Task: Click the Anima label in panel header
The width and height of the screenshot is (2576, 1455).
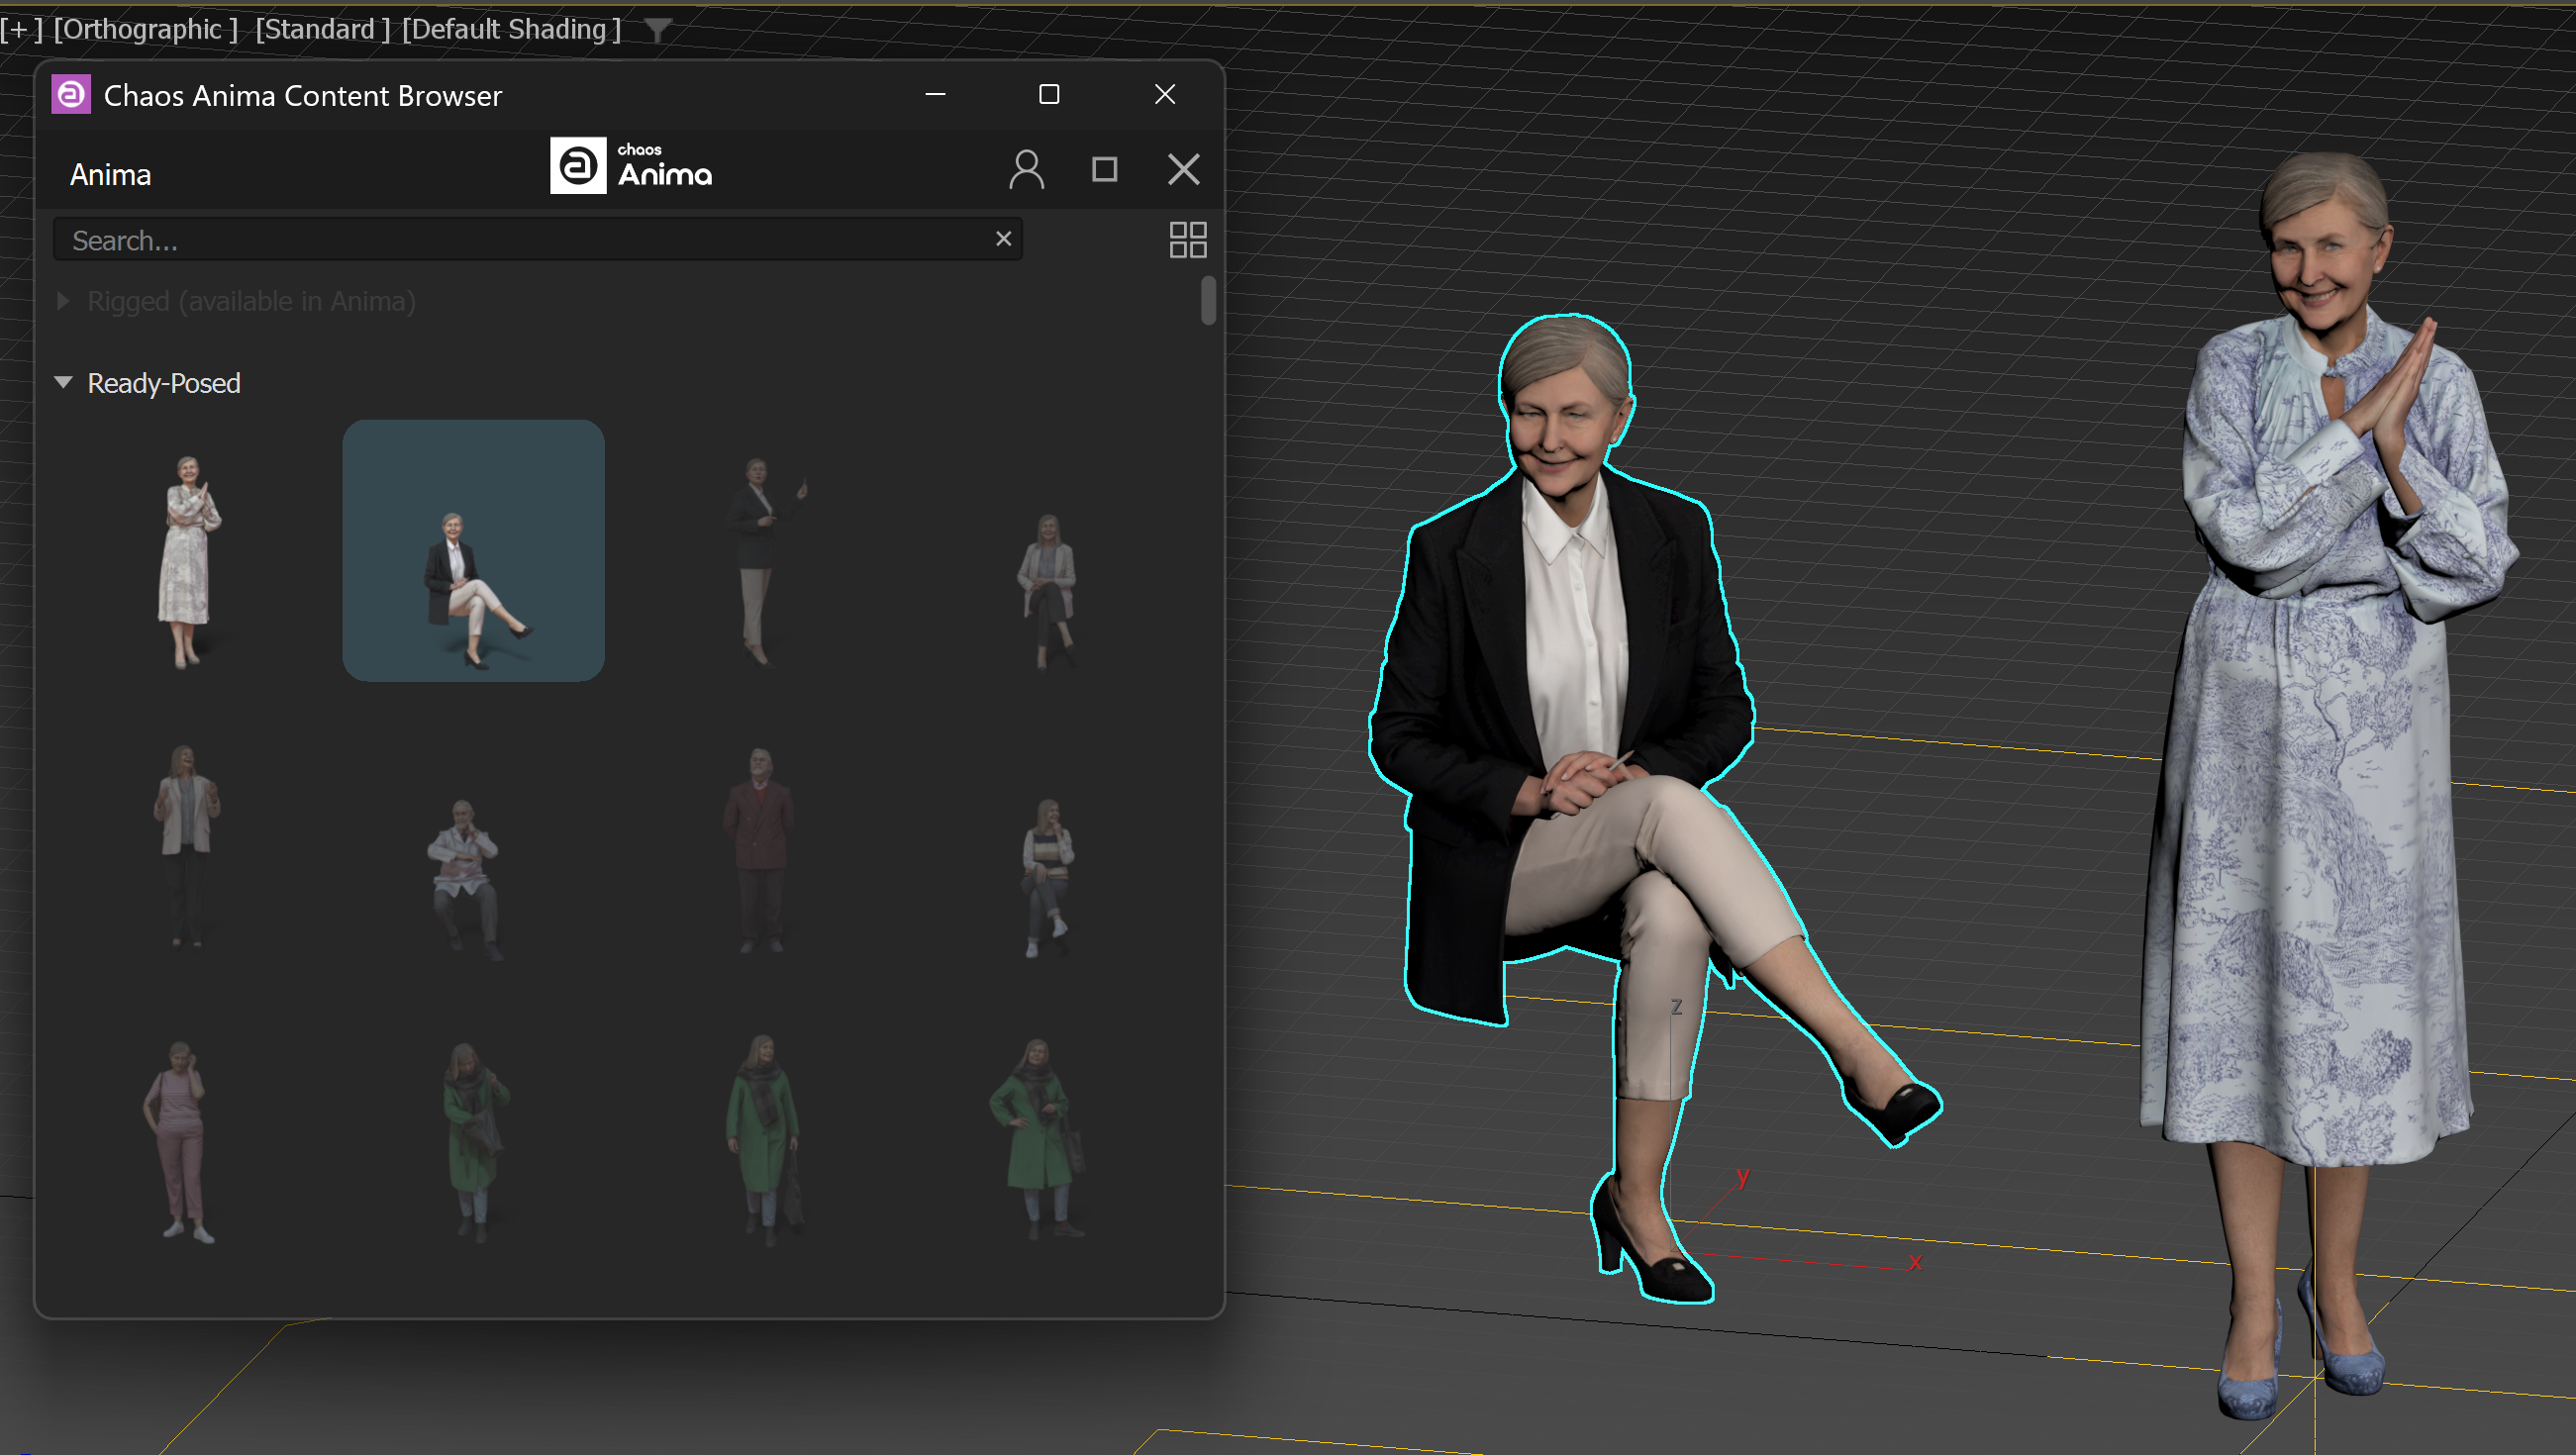Action: (110, 175)
